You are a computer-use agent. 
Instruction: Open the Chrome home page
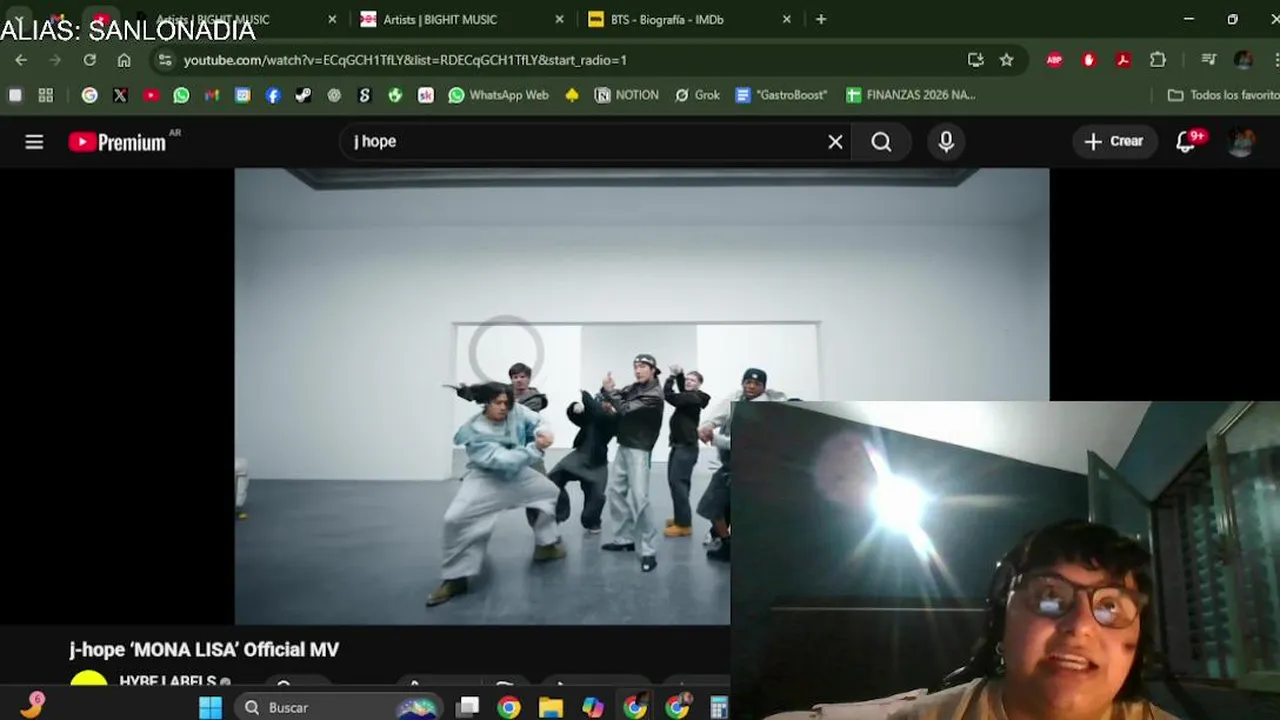pyautogui.click(x=124, y=60)
